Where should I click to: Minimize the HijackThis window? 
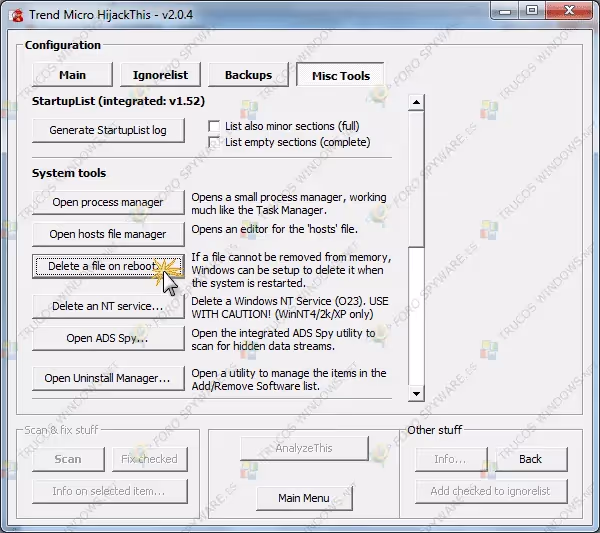[505, 11]
